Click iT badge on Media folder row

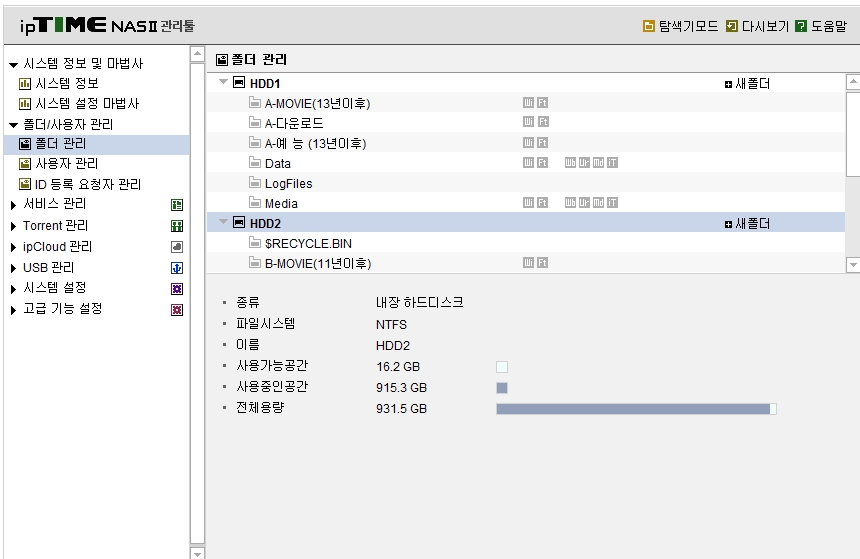[x=612, y=202]
